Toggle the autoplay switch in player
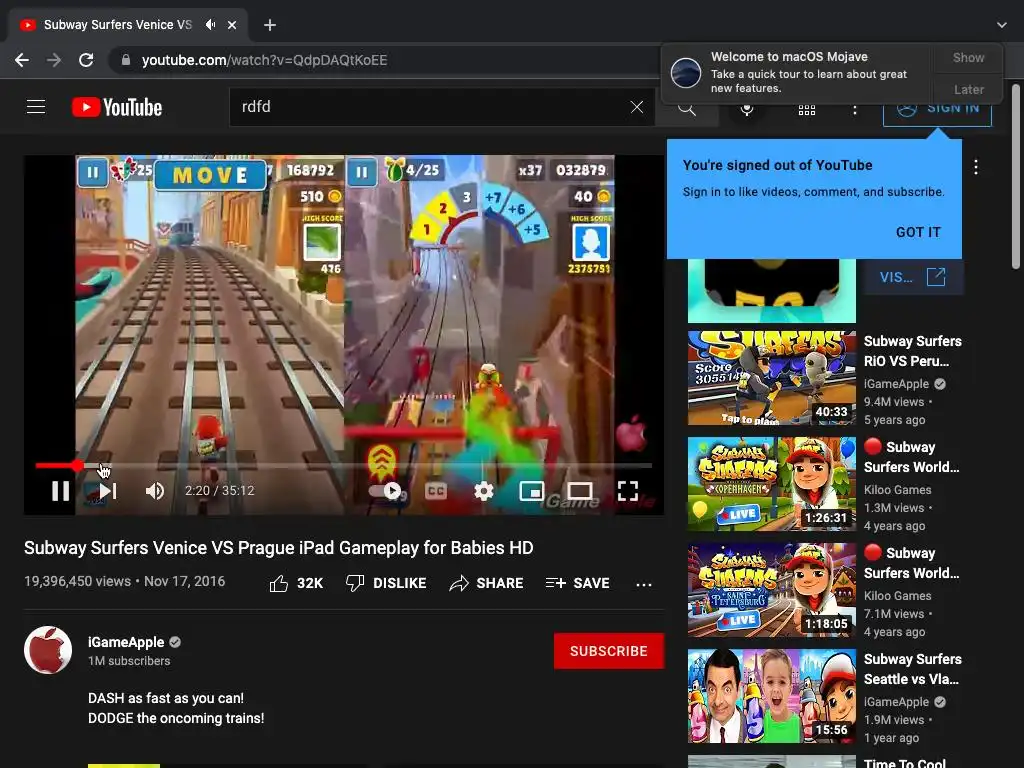The width and height of the screenshot is (1024, 768). pos(385,490)
